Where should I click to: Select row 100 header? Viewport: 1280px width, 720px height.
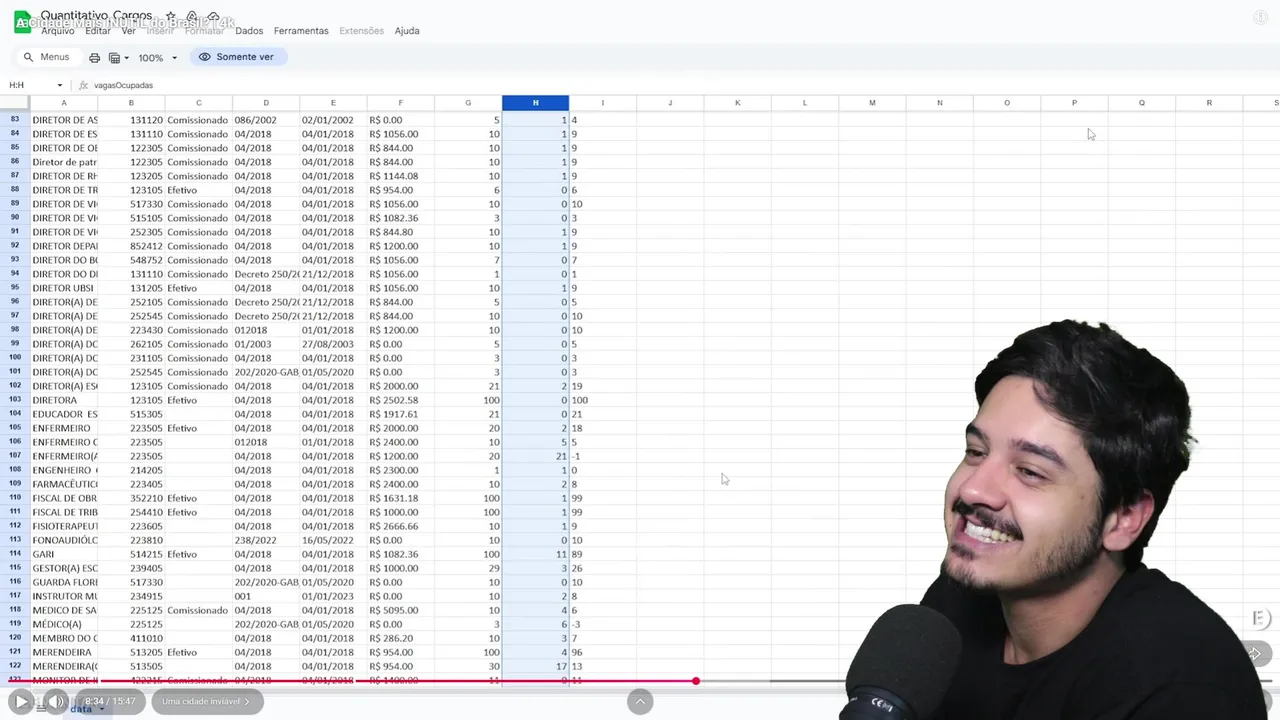(15, 358)
